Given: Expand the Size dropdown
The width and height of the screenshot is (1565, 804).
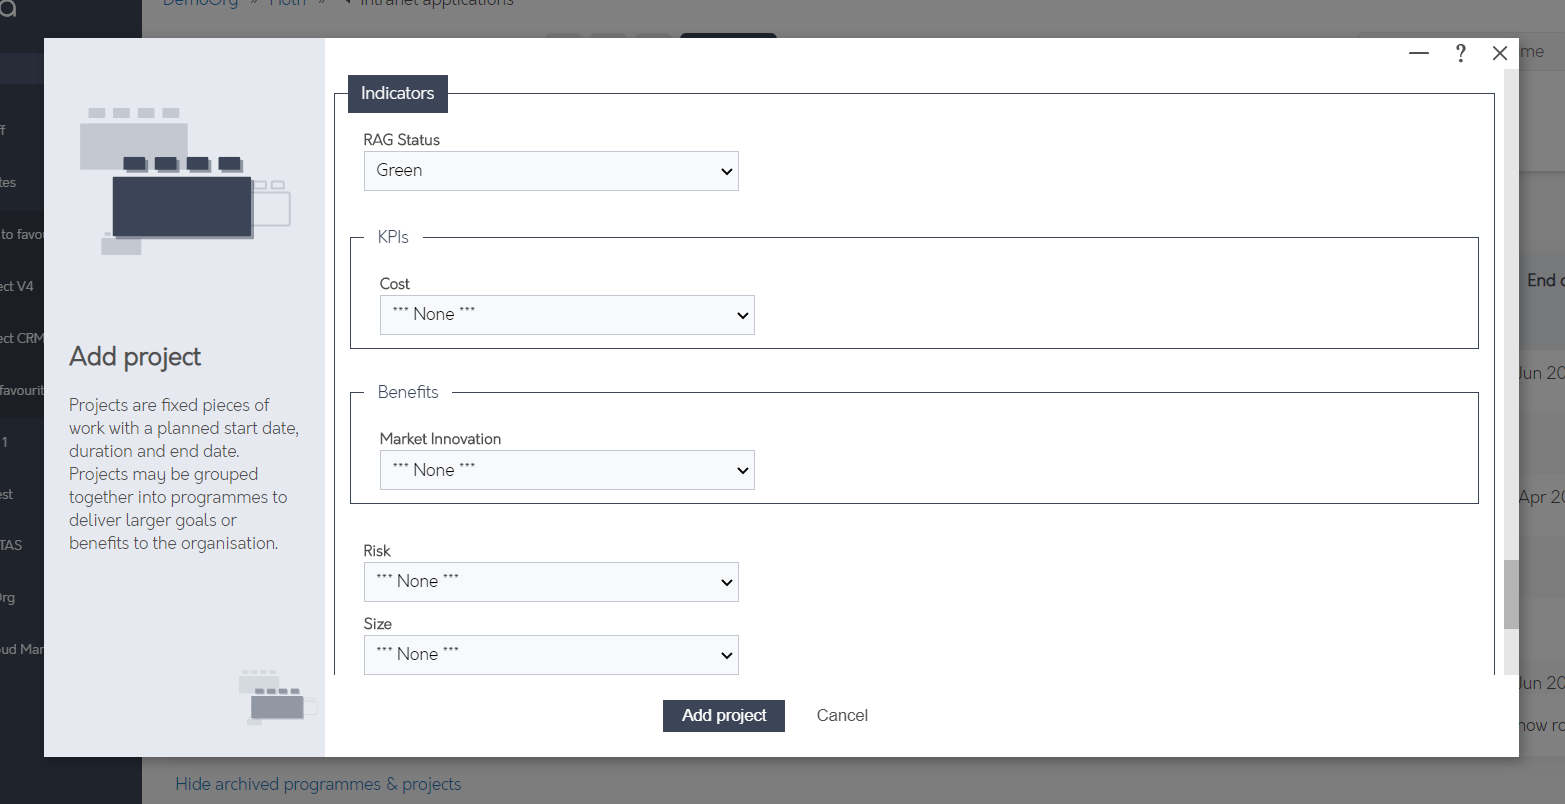Looking at the screenshot, I should coord(550,654).
